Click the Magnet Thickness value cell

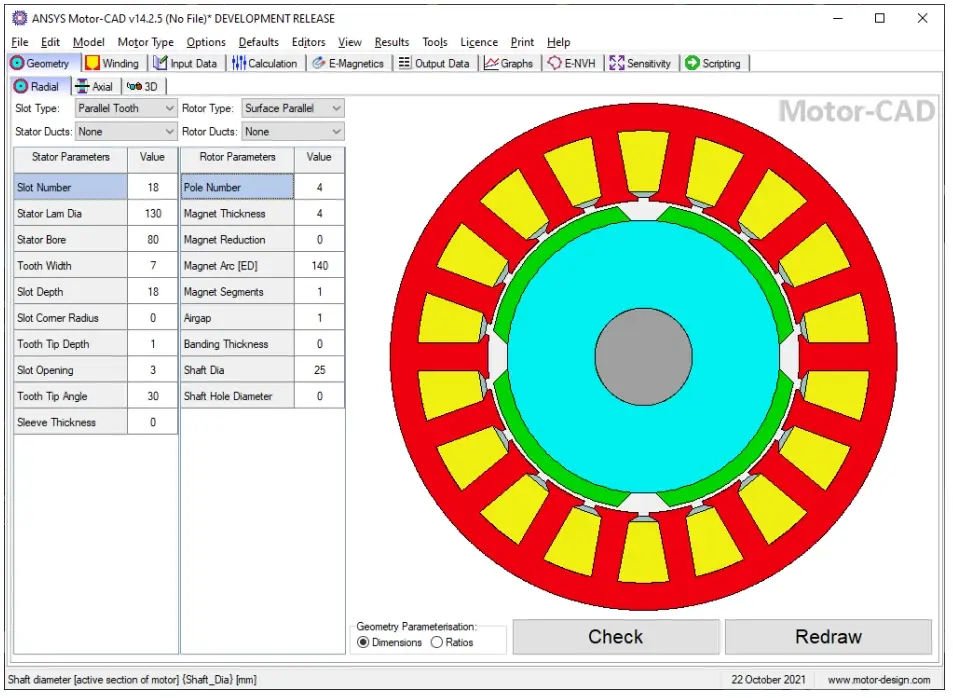[x=320, y=213]
